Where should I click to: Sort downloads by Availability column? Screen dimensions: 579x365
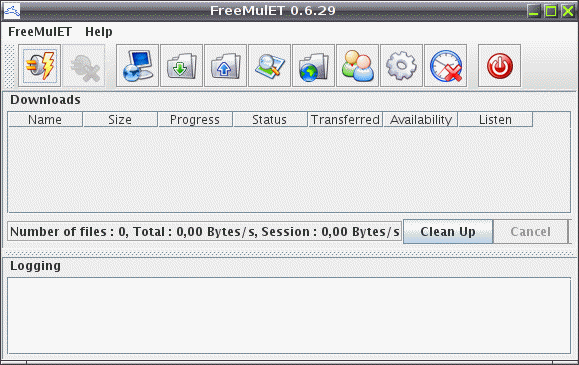420,120
